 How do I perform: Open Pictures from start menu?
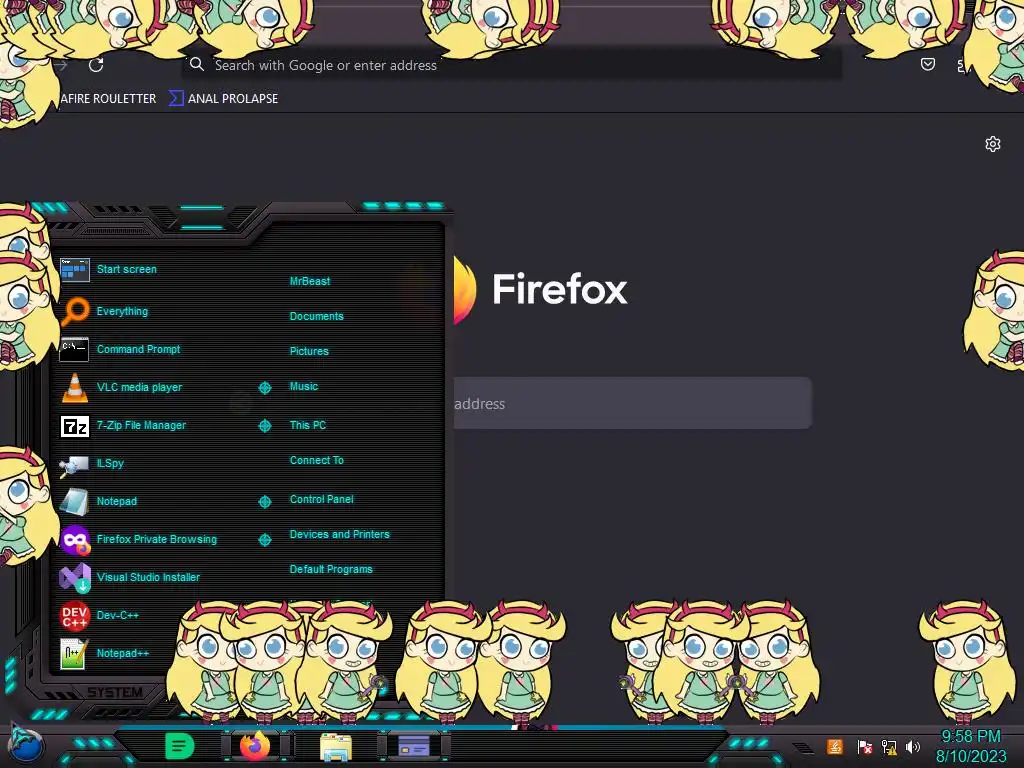309,351
